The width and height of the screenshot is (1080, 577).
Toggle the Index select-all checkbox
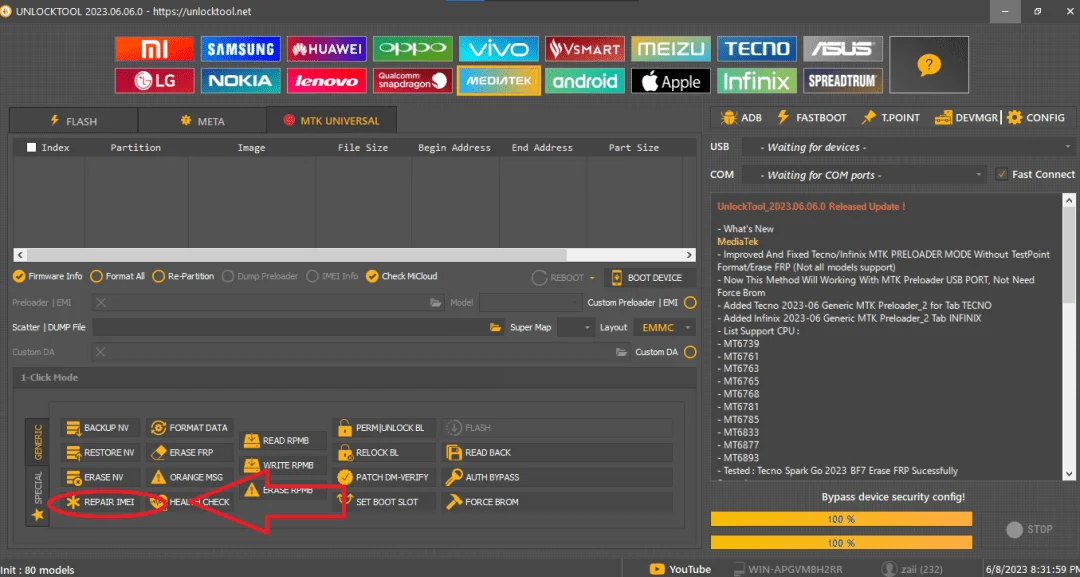point(31,147)
